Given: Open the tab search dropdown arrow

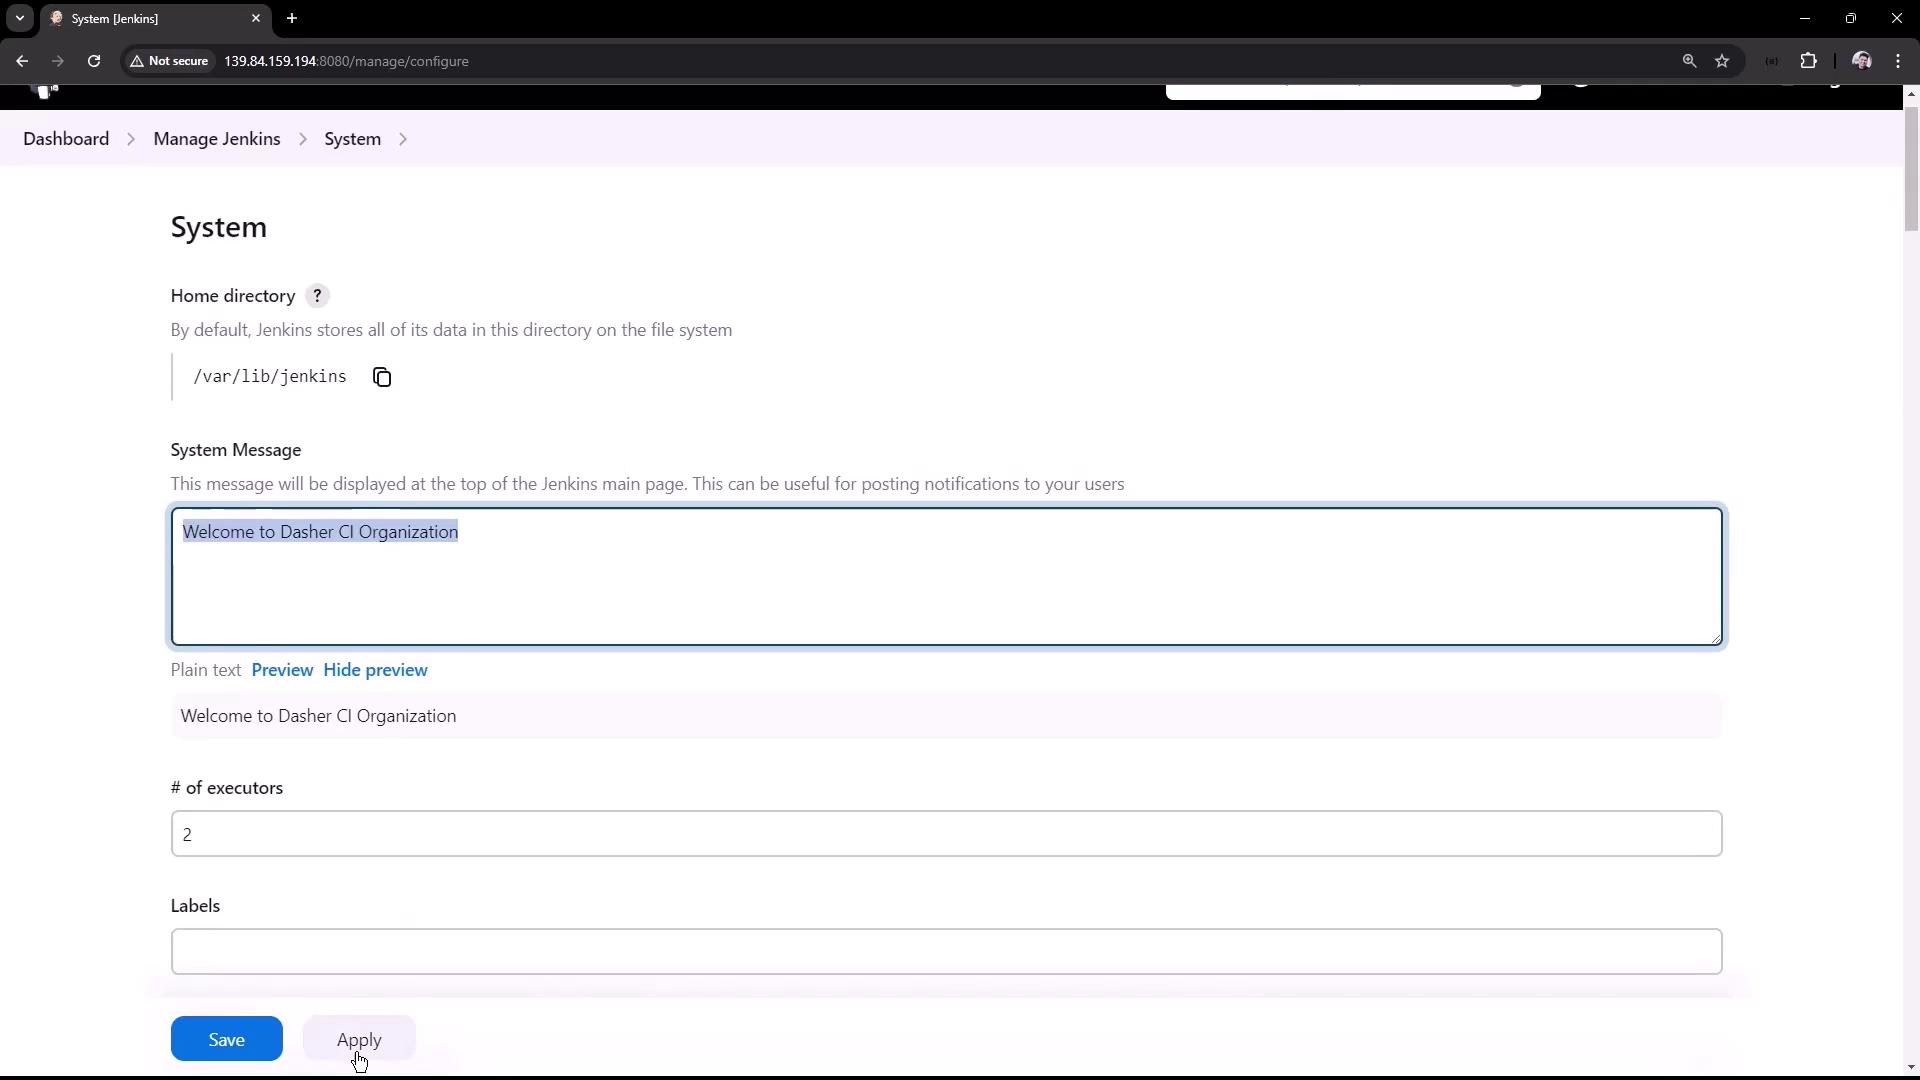Looking at the screenshot, I should [x=19, y=18].
